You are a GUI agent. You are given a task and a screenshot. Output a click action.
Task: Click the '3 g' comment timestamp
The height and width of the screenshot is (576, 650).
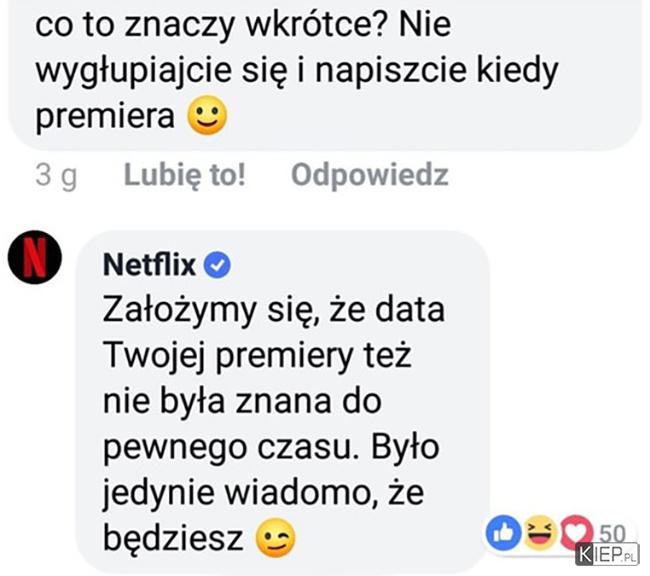[x=56, y=176]
